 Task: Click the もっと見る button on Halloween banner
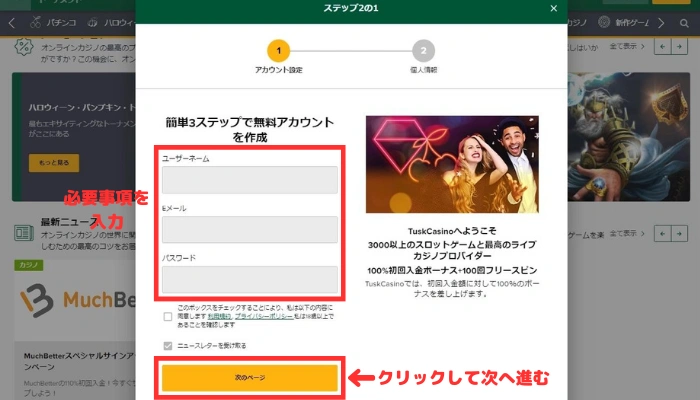[x=54, y=163]
